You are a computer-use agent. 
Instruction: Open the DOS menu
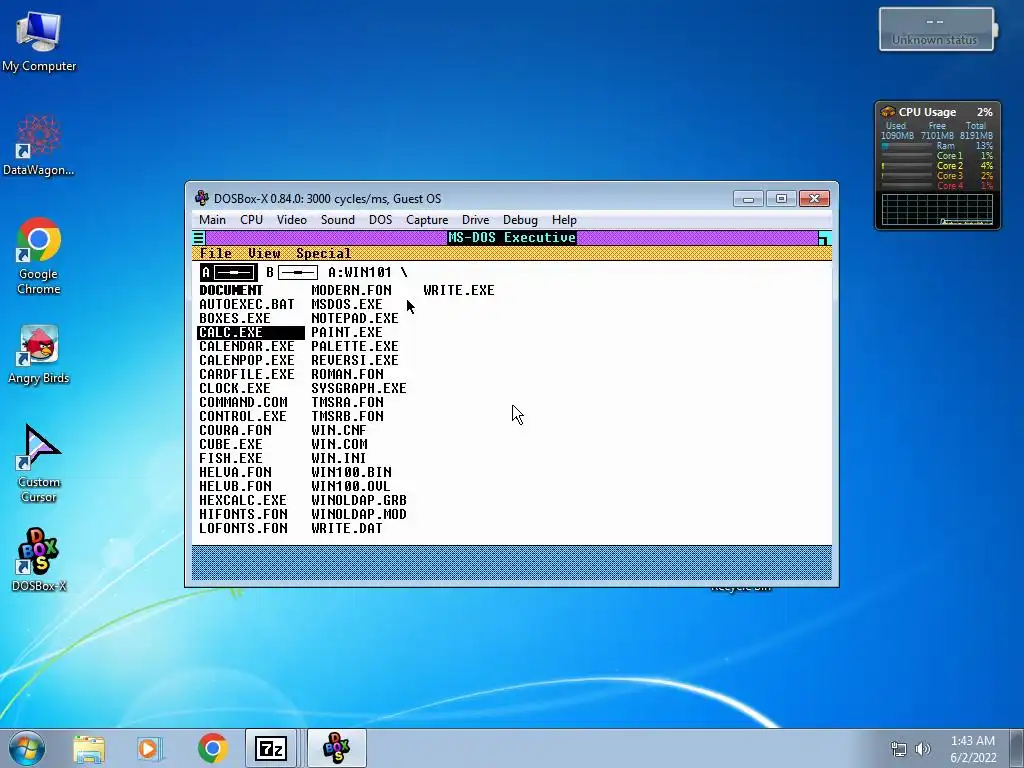click(380, 220)
